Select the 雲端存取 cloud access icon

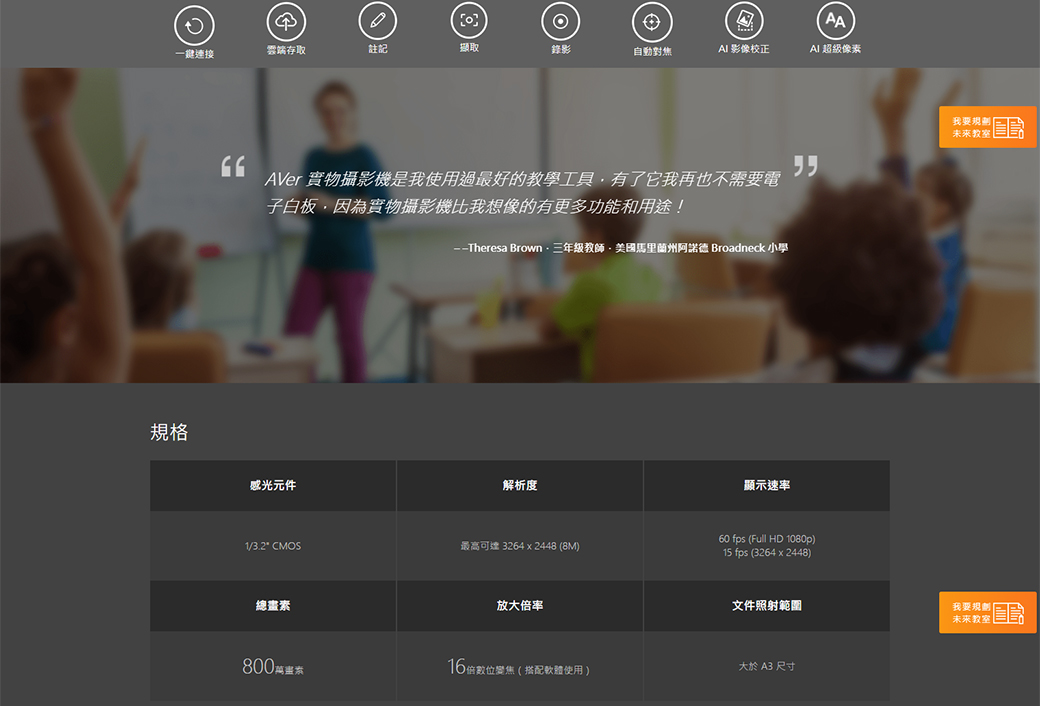coord(286,22)
